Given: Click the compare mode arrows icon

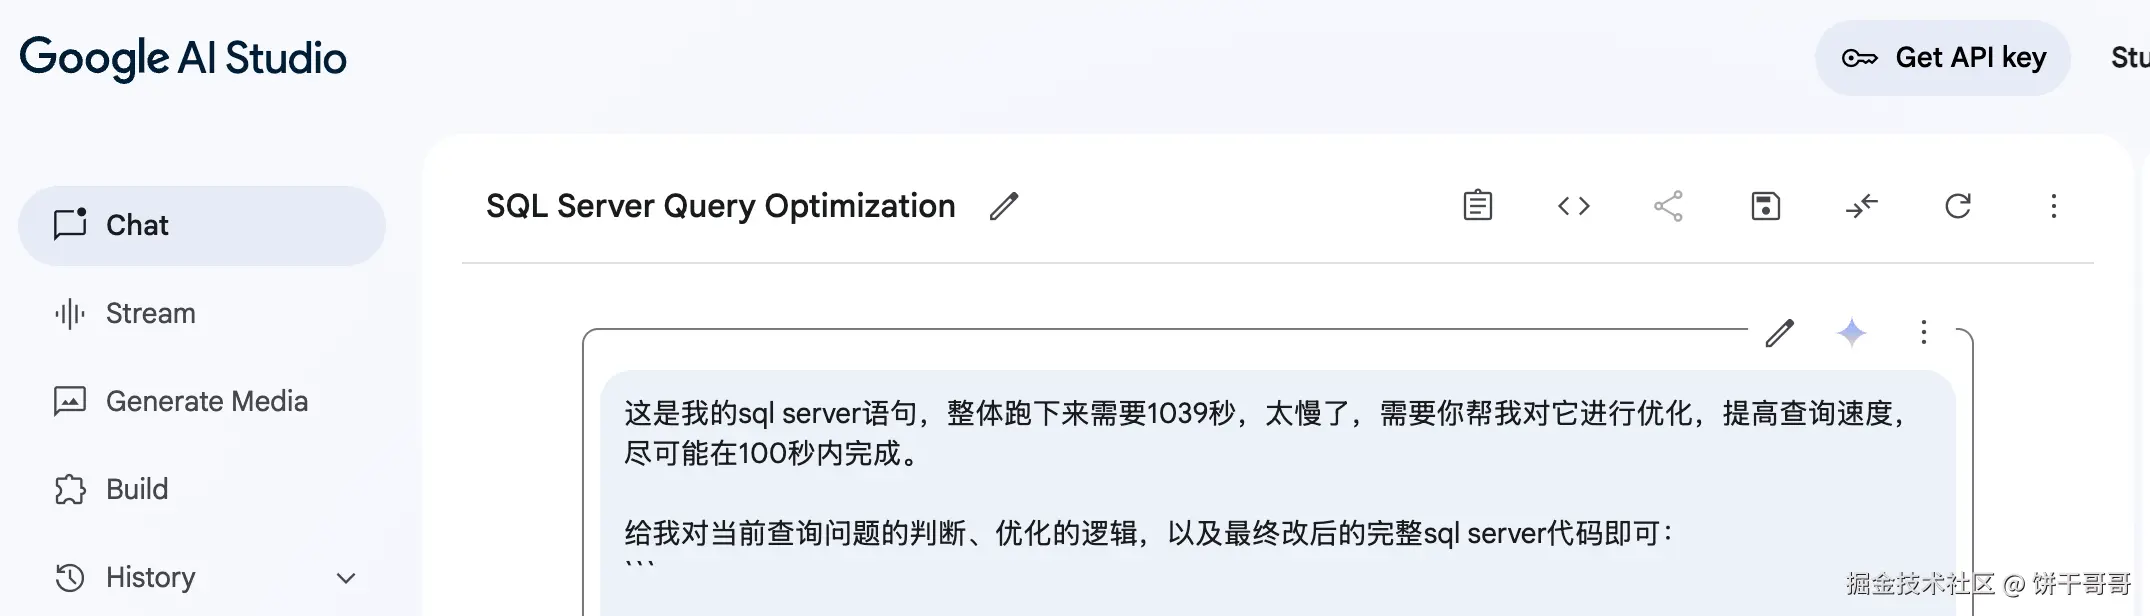Looking at the screenshot, I should [1861, 206].
